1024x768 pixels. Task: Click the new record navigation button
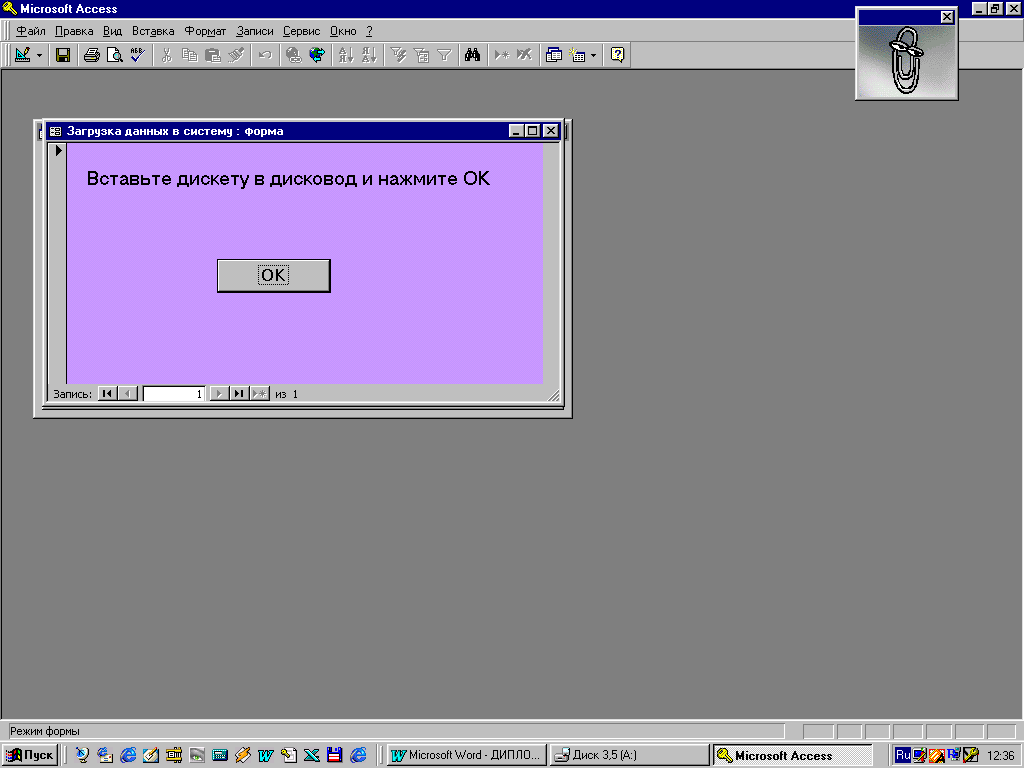tap(260, 394)
